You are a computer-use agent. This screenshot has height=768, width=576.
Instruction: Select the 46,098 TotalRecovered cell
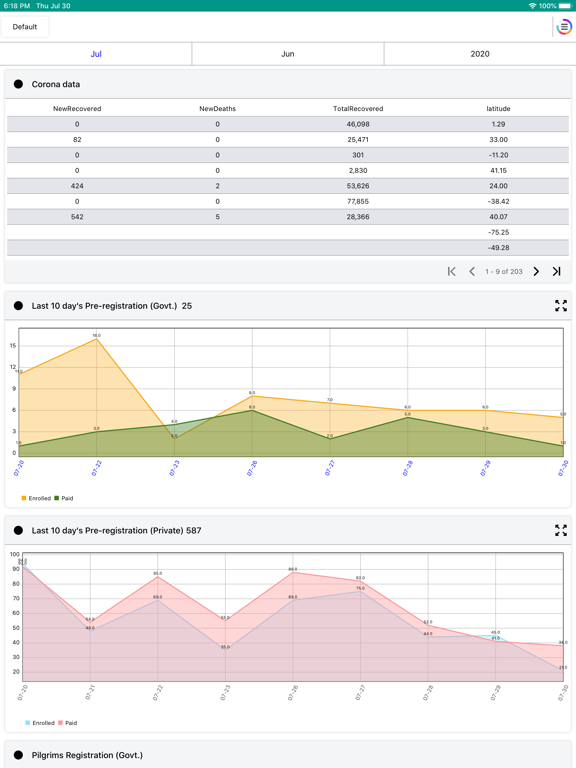click(358, 124)
